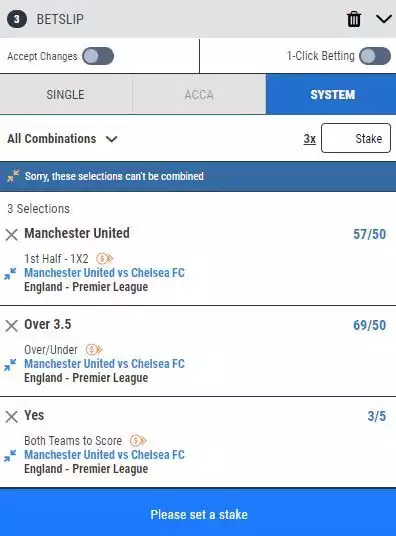Remove the Over 3.5 selection

click(12, 326)
